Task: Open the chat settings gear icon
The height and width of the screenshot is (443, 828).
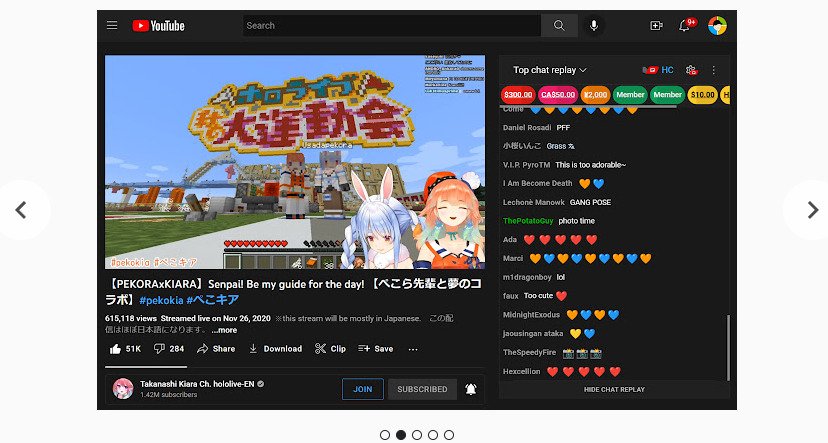Action: (691, 70)
